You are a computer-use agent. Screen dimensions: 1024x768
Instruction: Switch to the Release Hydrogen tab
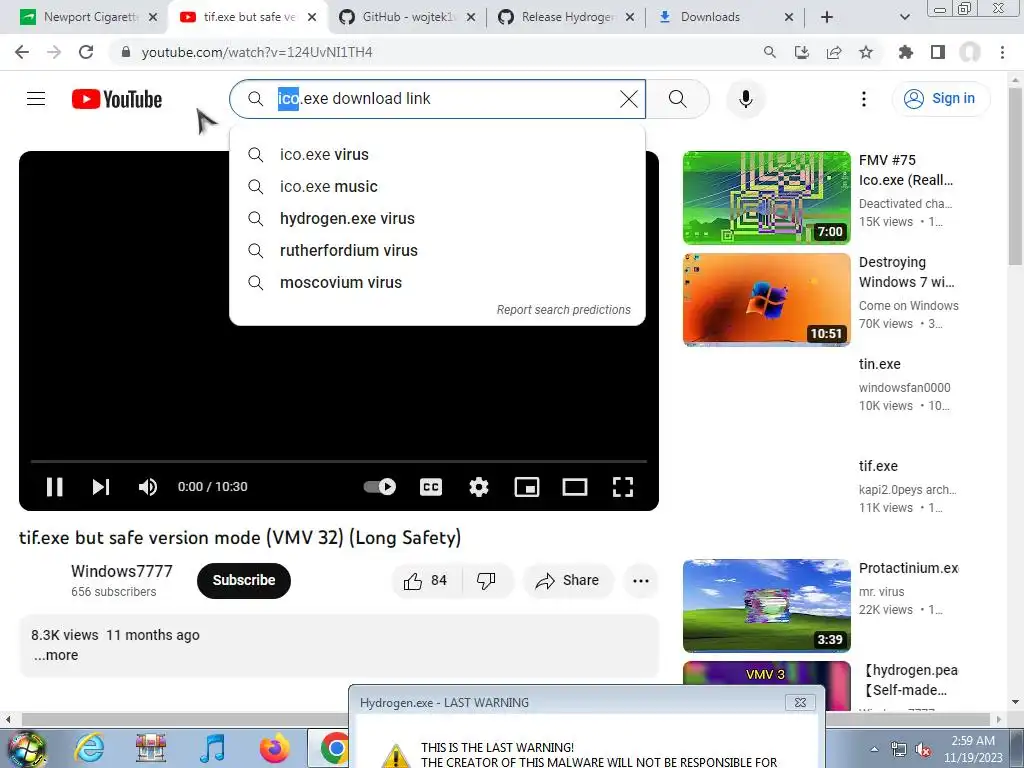coord(567,17)
